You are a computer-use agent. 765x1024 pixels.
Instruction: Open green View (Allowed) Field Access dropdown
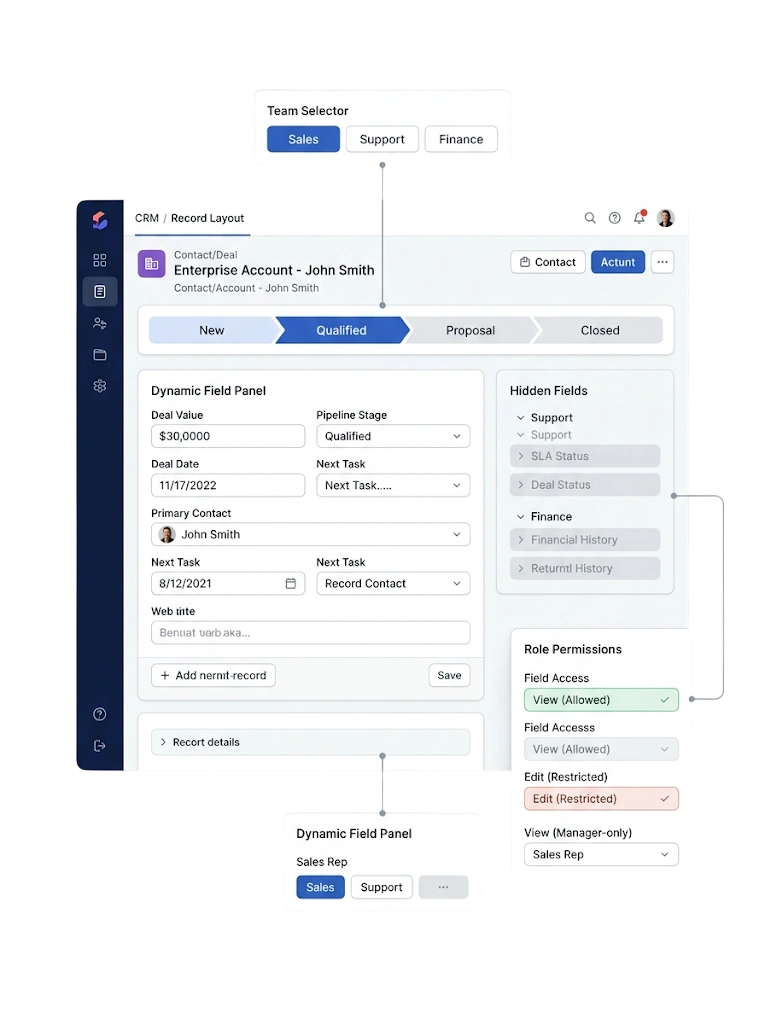(601, 700)
